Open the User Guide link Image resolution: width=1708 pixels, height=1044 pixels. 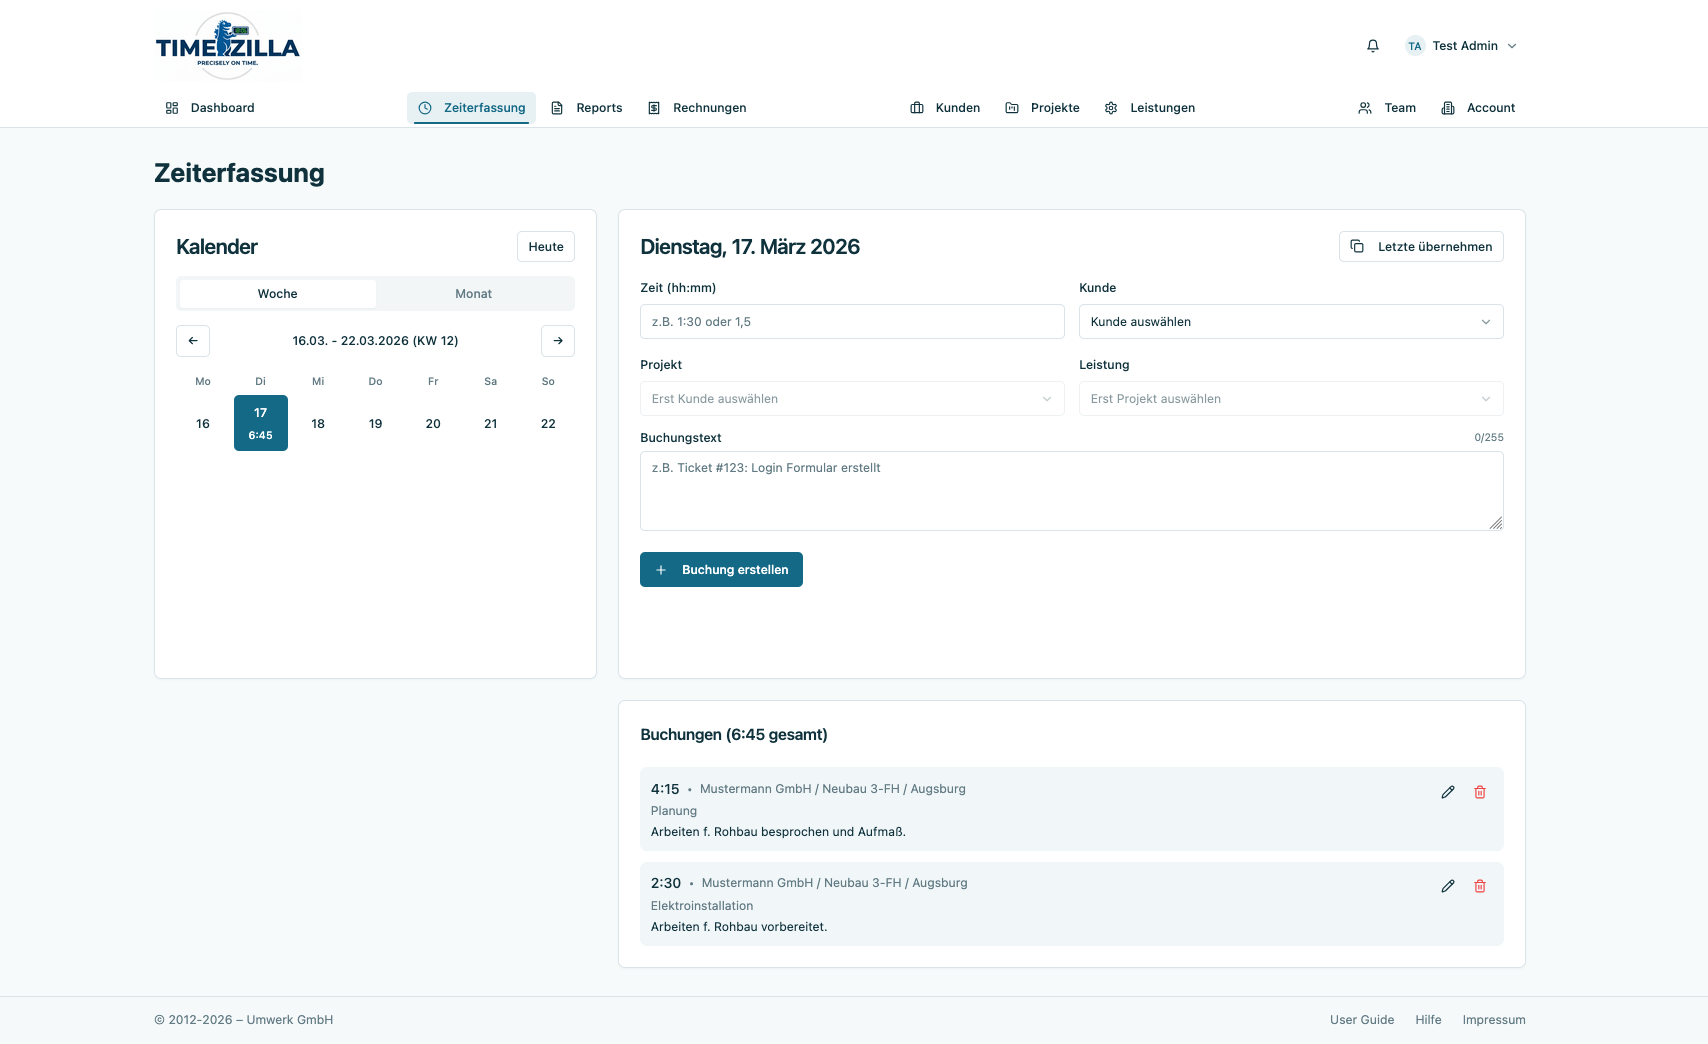(1362, 1020)
